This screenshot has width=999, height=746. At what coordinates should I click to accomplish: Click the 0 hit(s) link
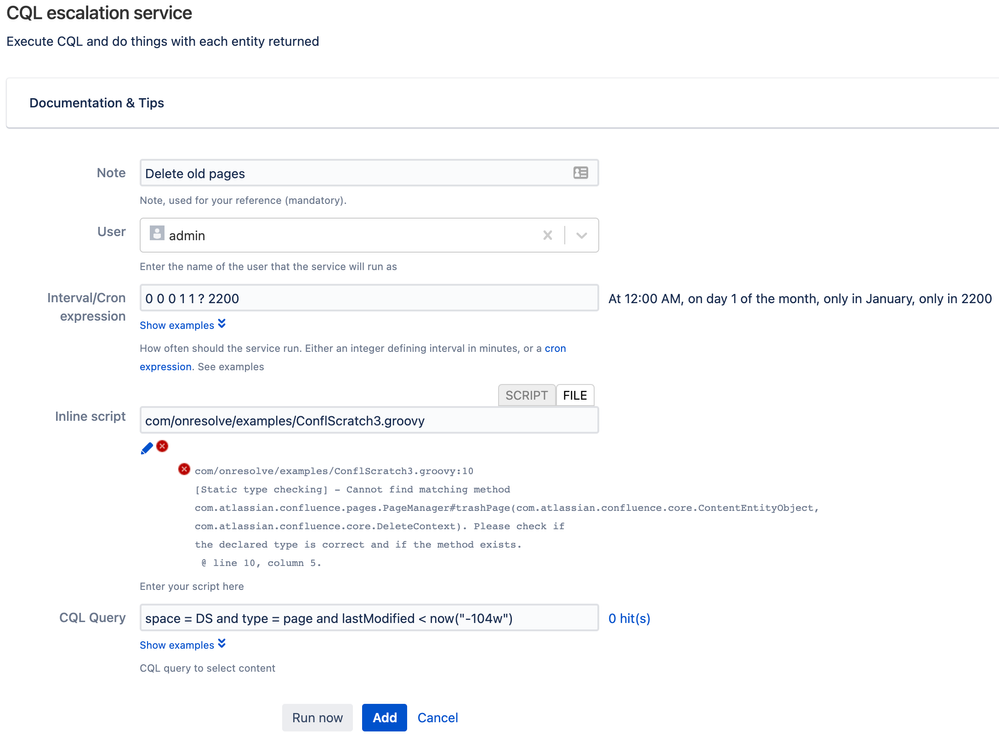[629, 618]
